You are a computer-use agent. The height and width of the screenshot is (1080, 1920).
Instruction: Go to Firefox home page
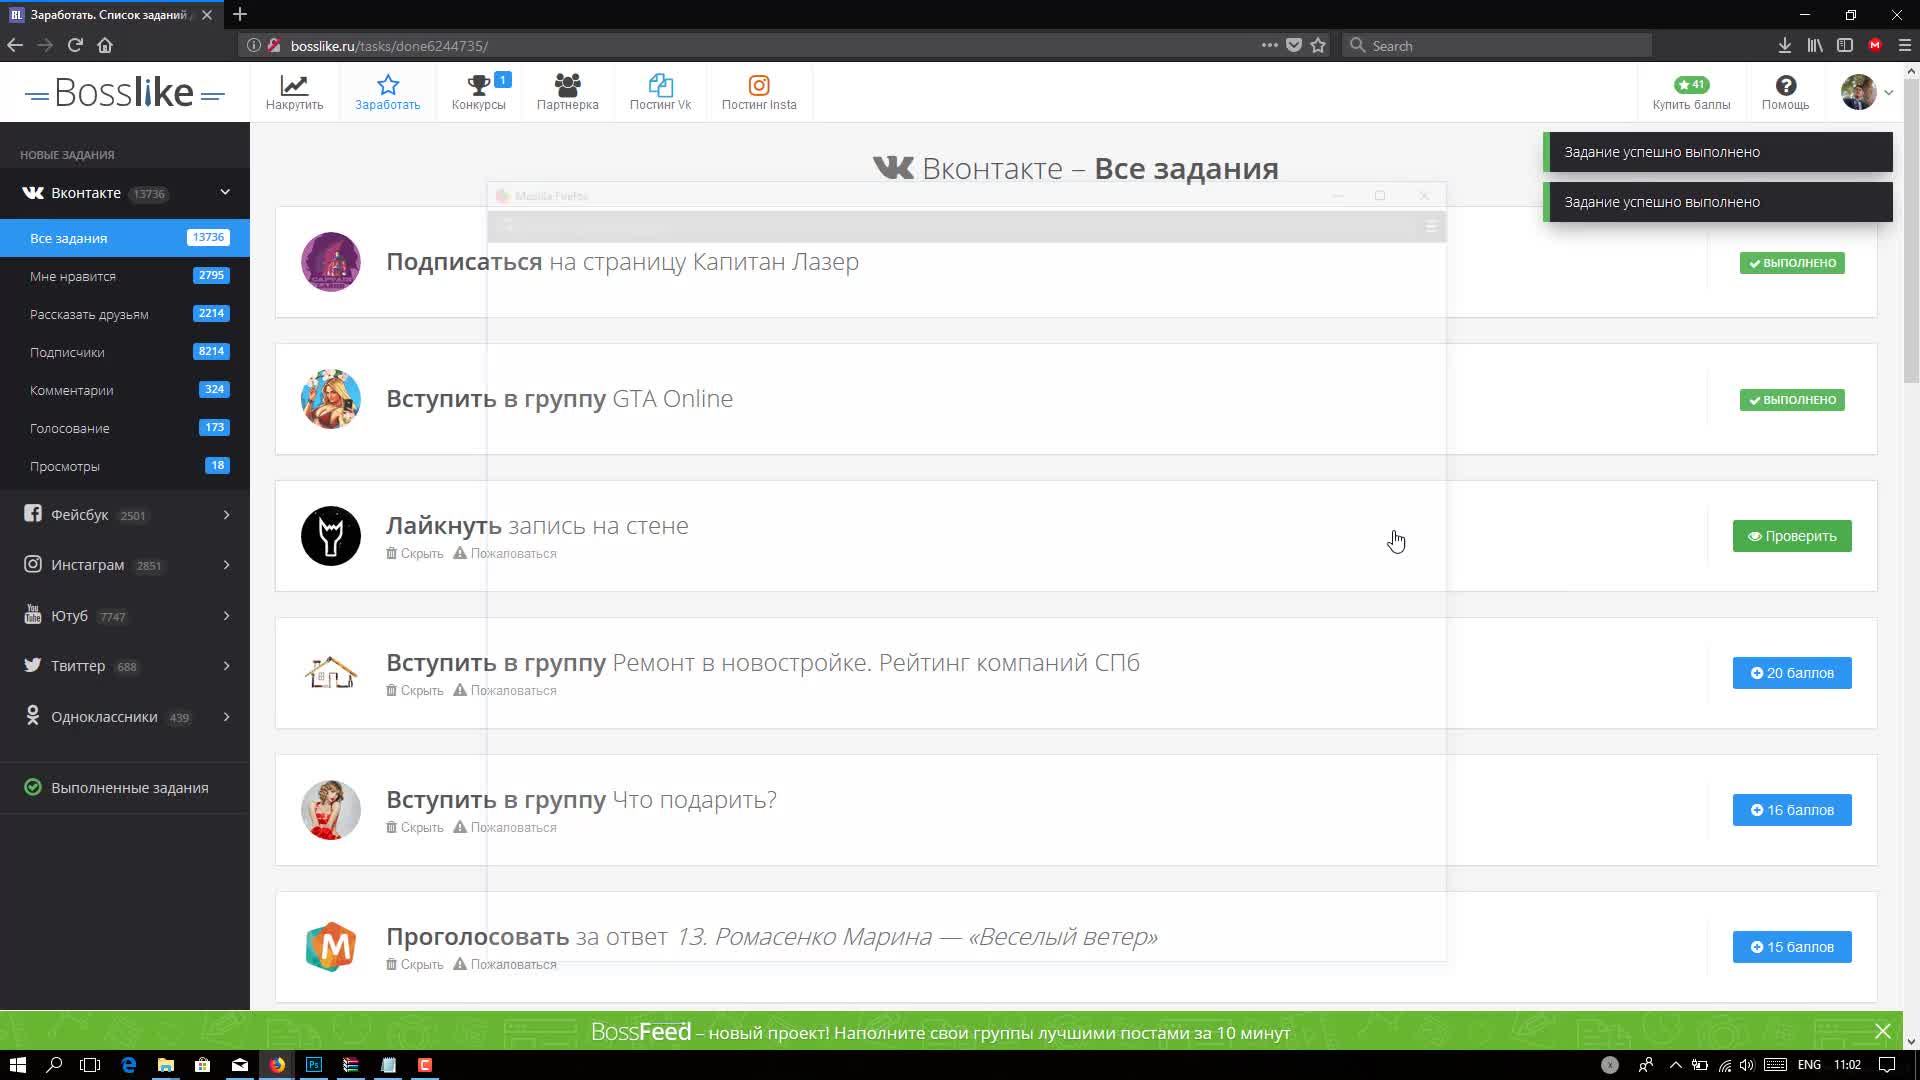coord(105,45)
